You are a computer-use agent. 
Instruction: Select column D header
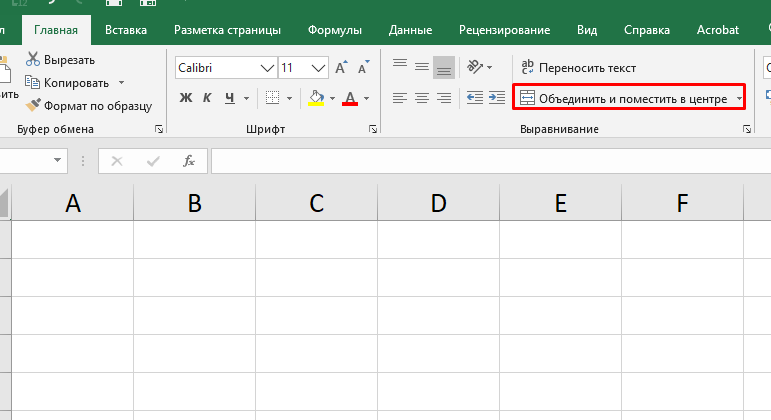pos(439,203)
